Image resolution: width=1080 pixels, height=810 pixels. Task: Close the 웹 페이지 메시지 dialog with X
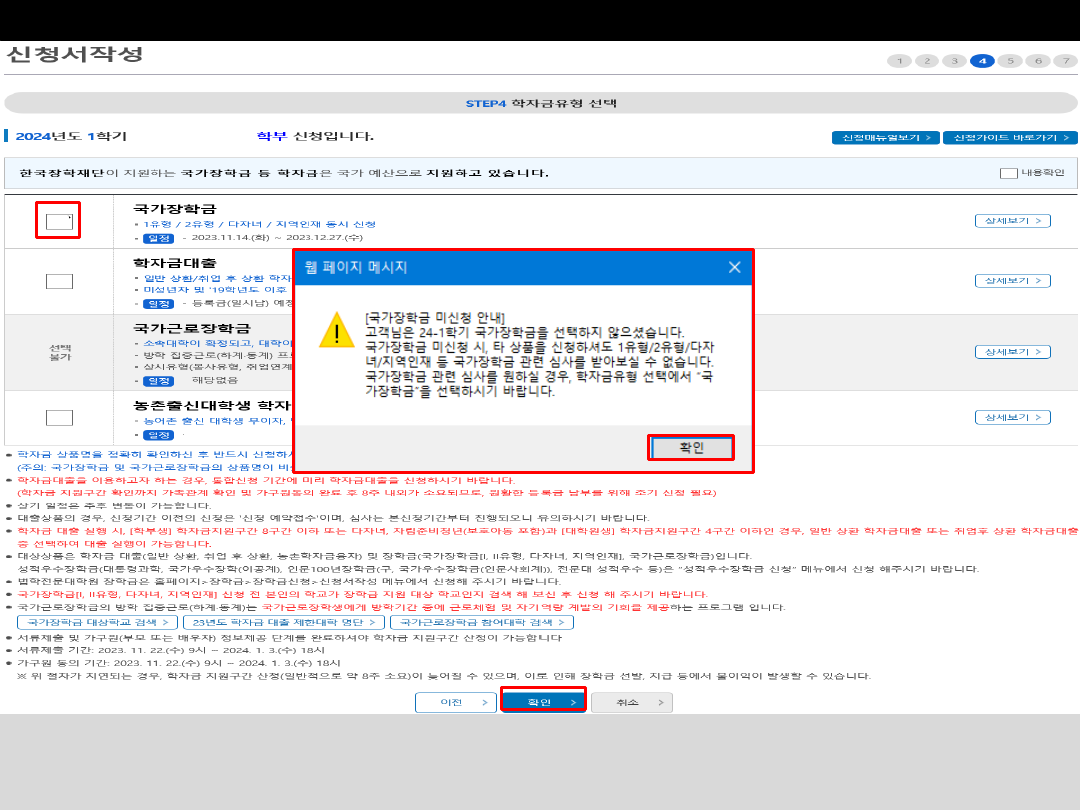click(734, 267)
